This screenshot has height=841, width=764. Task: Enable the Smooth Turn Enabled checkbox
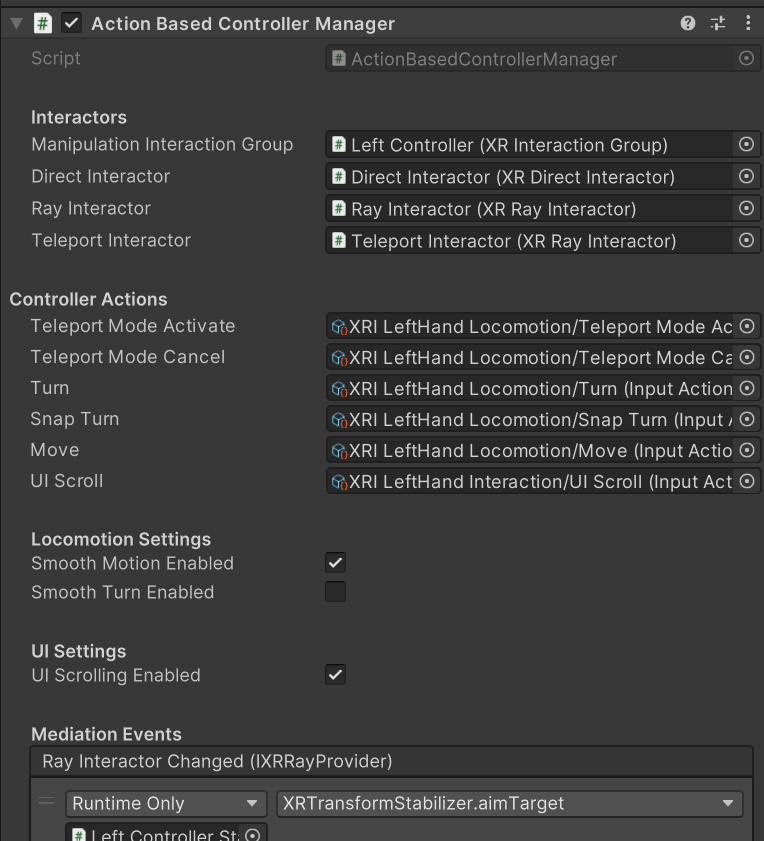tap(336, 592)
